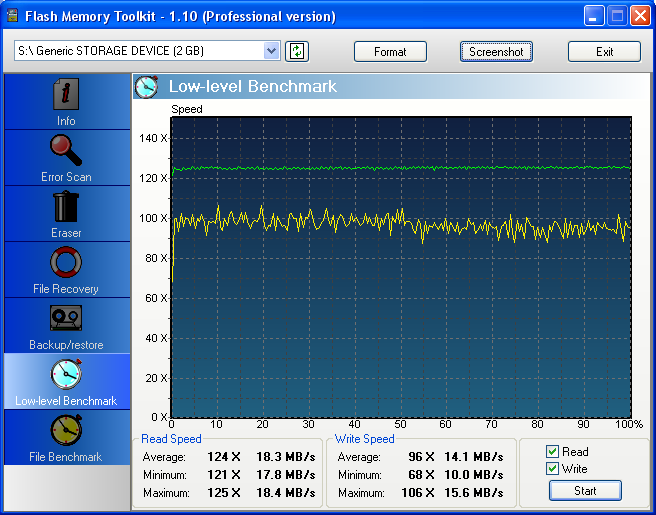Uncheck the Write checkbox
This screenshot has width=656, height=515.
pos(552,469)
